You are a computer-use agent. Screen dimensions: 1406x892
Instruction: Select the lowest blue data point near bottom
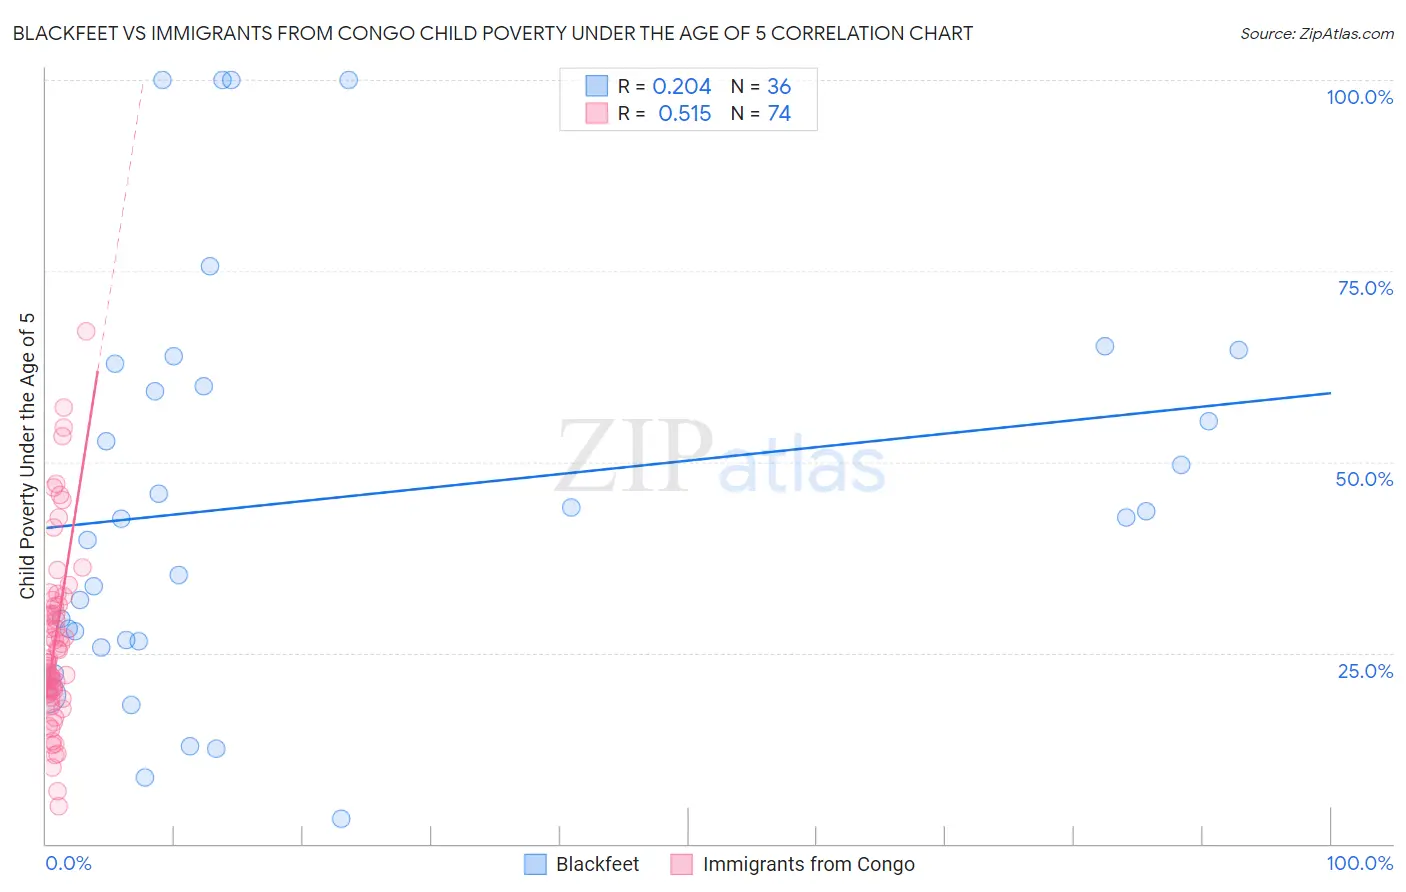(341, 819)
